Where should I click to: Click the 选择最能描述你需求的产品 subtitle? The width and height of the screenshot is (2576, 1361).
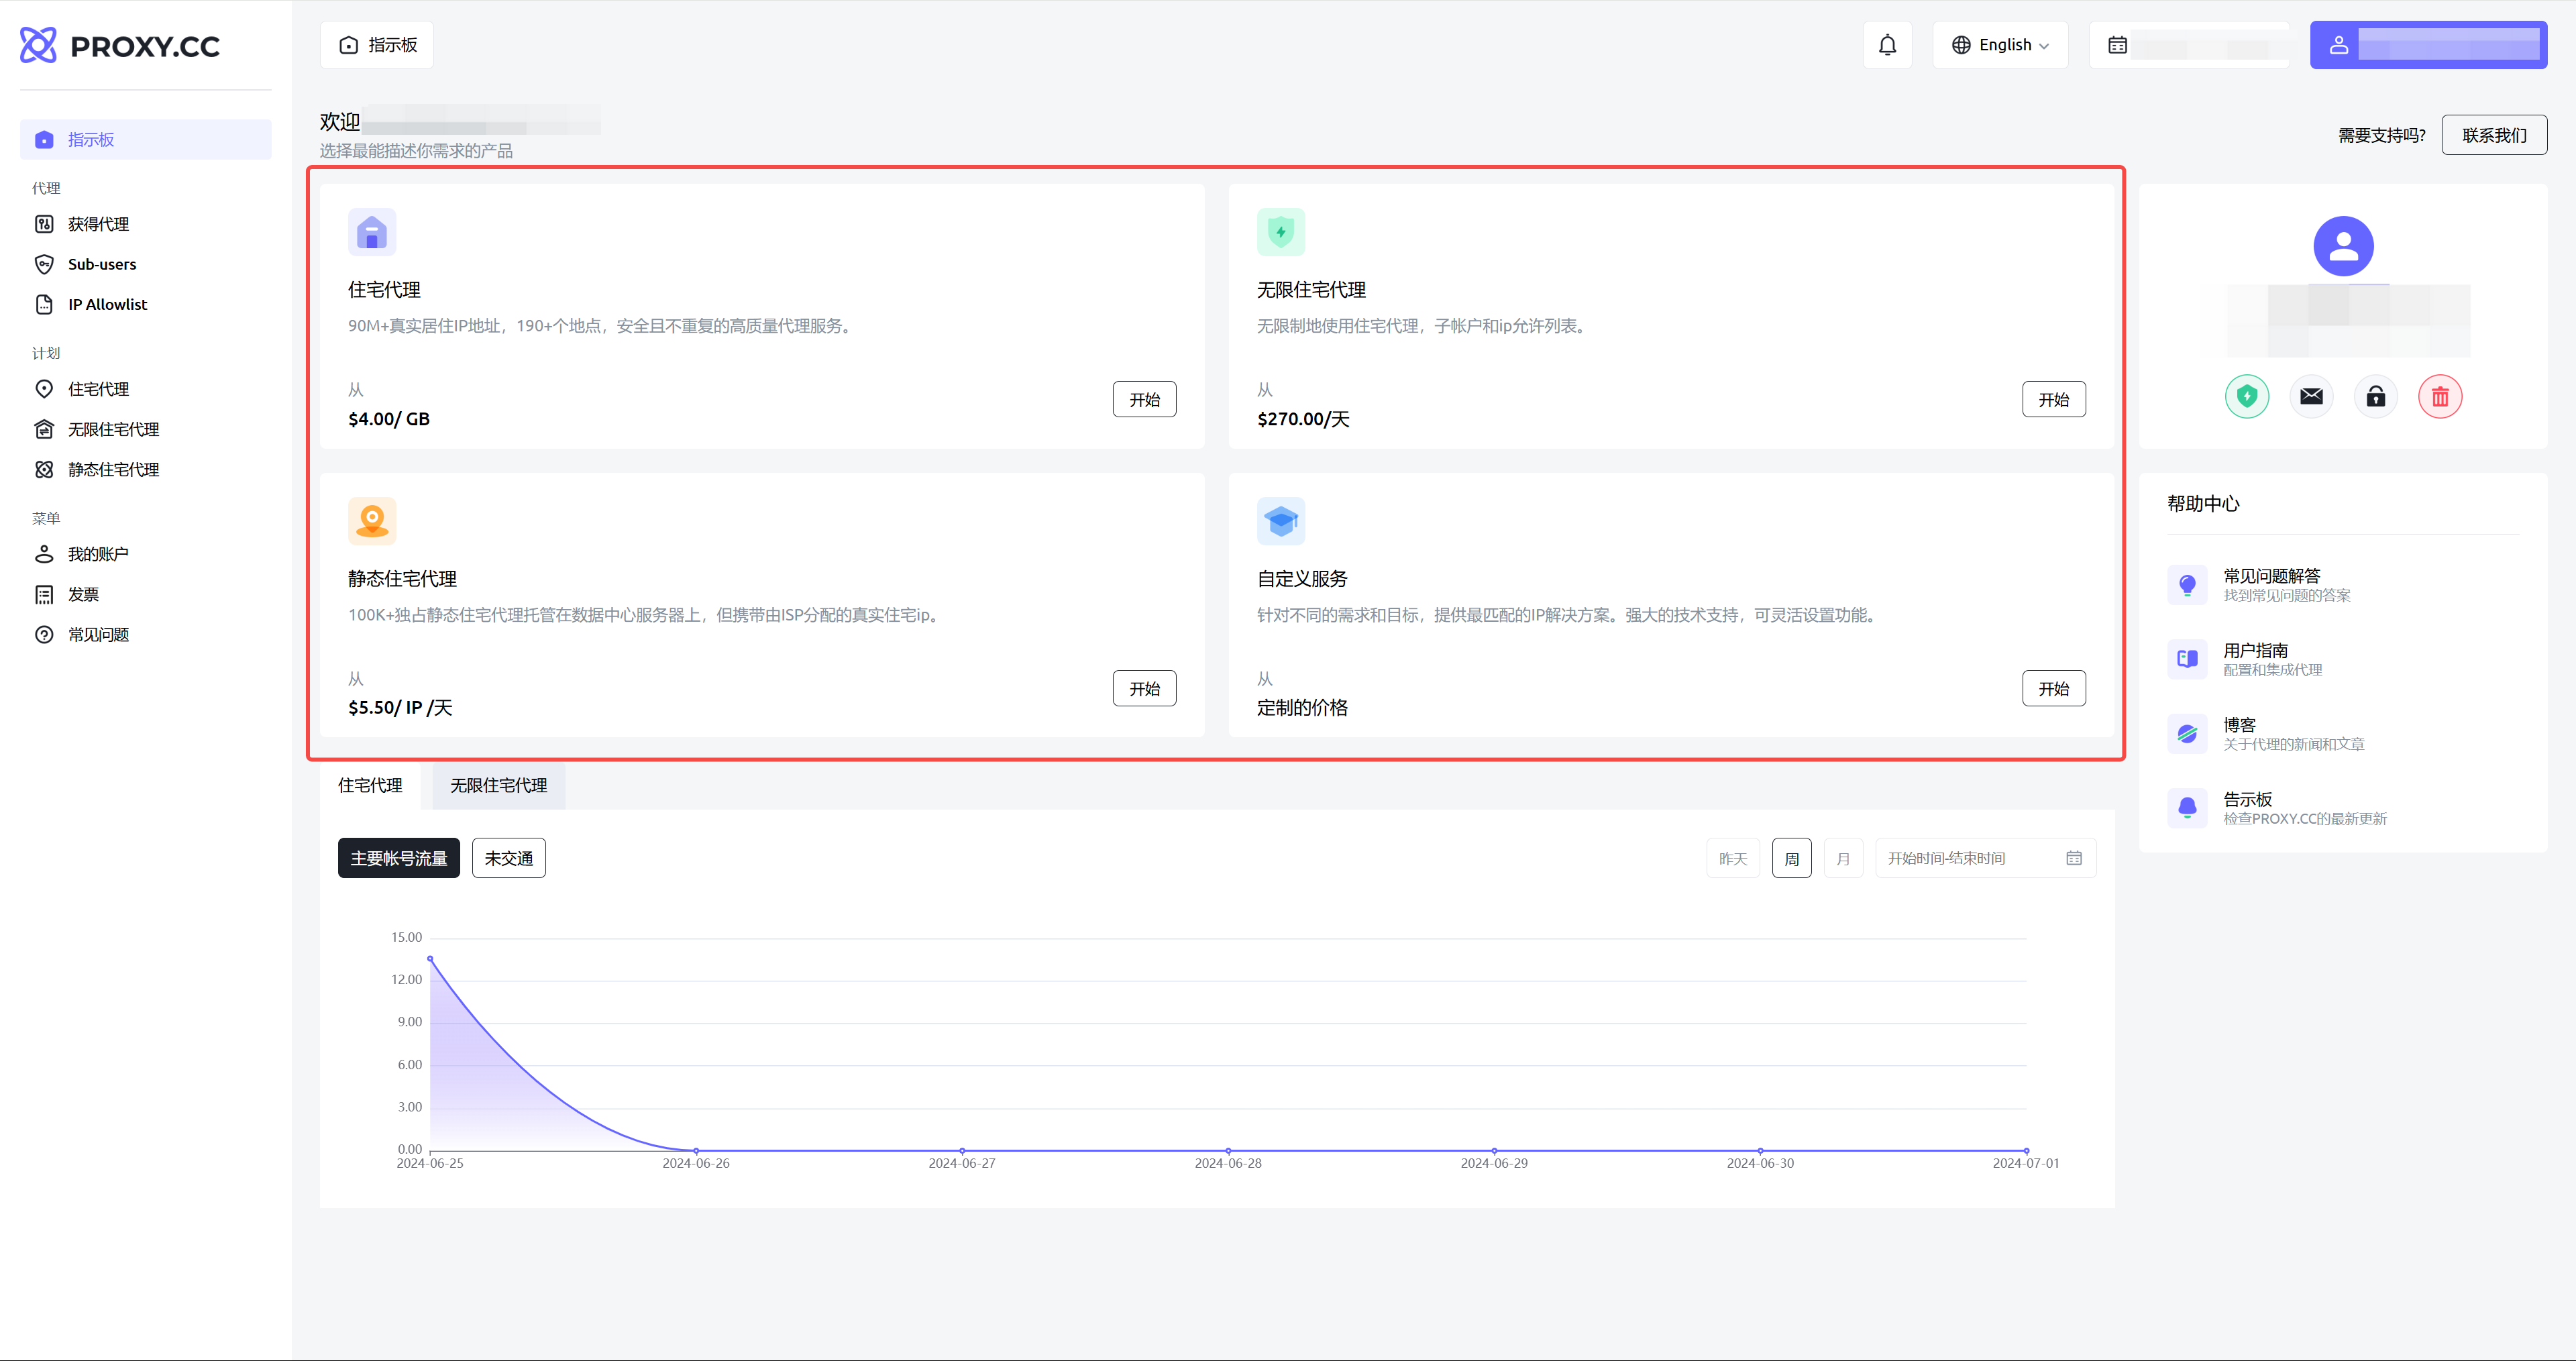tap(416, 151)
